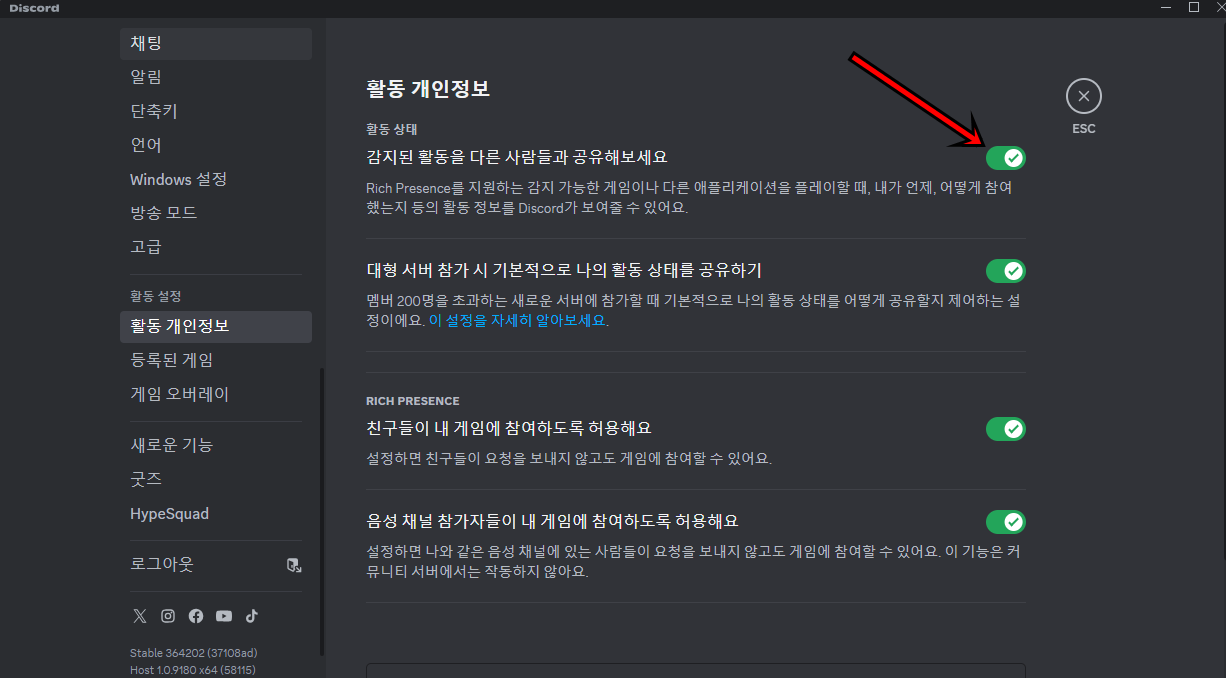Go to 언어 settings

click(x=216, y=145)
